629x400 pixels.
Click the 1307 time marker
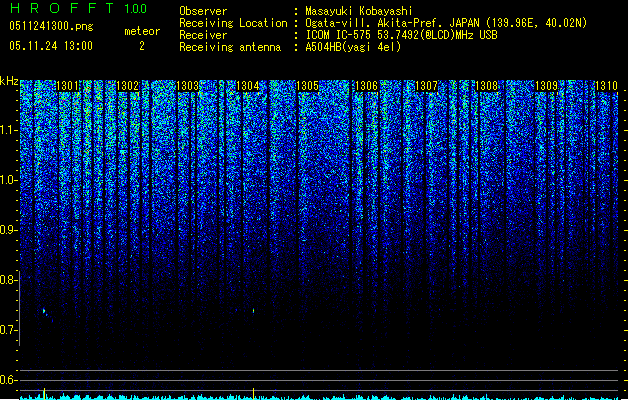[426, 86]
